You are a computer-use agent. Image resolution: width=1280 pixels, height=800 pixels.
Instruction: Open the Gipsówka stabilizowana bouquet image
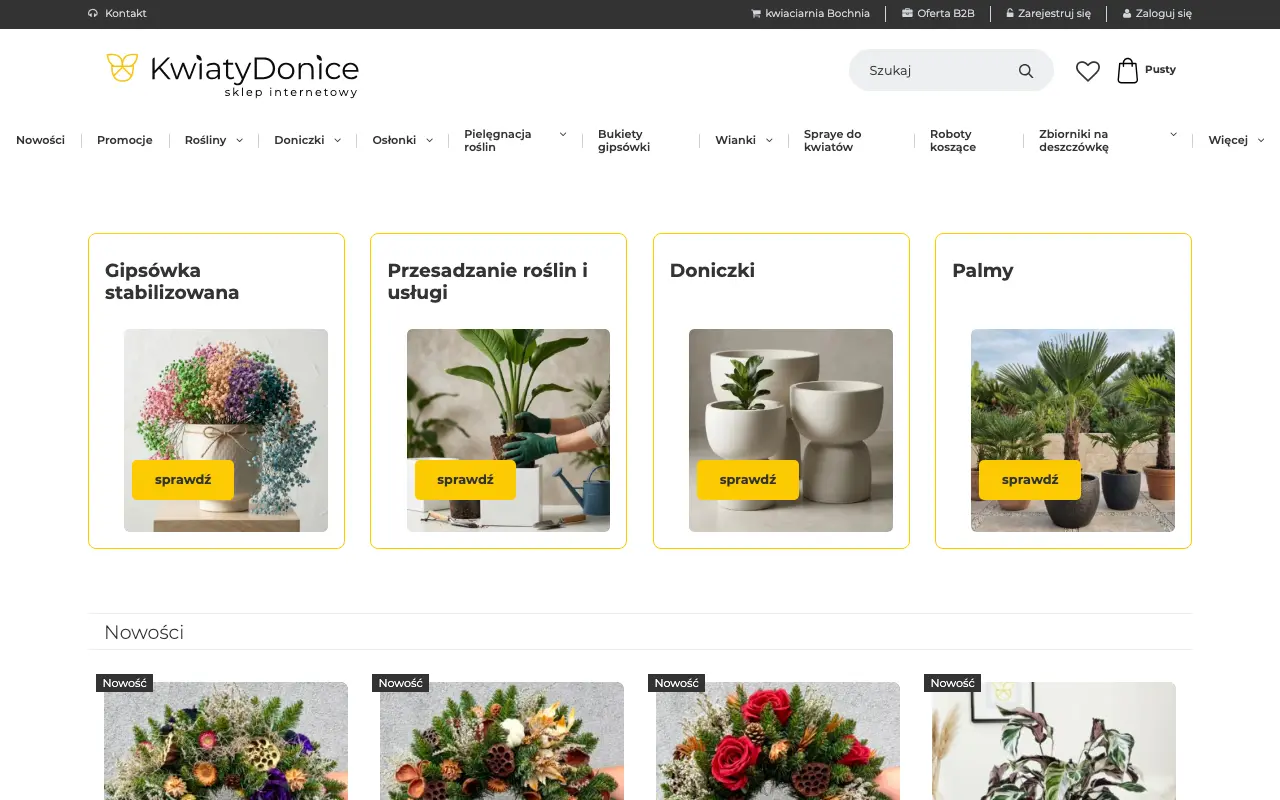click(x=226, y=430)
